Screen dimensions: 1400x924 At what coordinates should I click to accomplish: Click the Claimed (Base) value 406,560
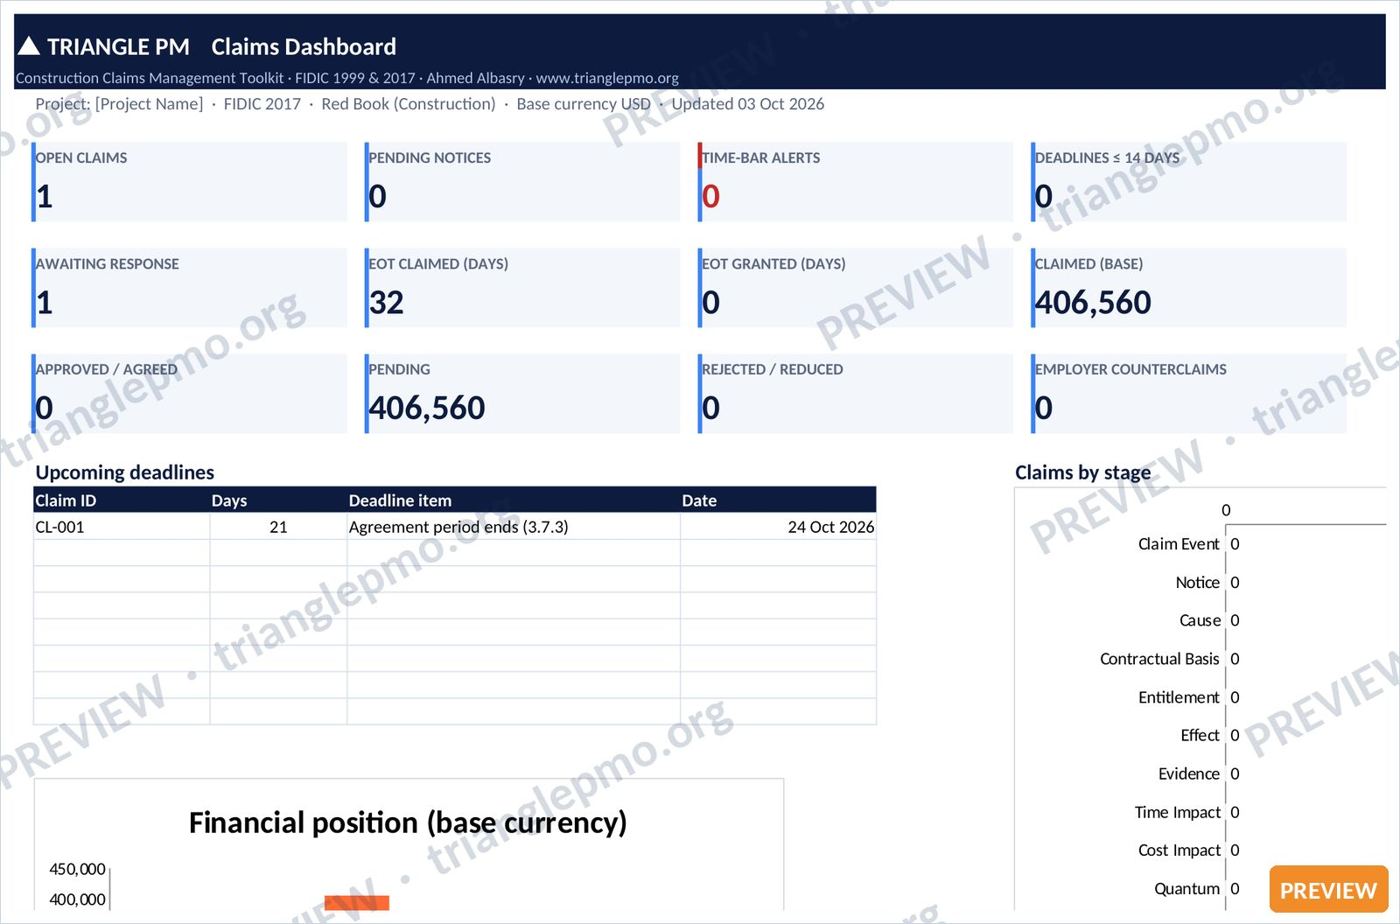(x=1093, y=302)
